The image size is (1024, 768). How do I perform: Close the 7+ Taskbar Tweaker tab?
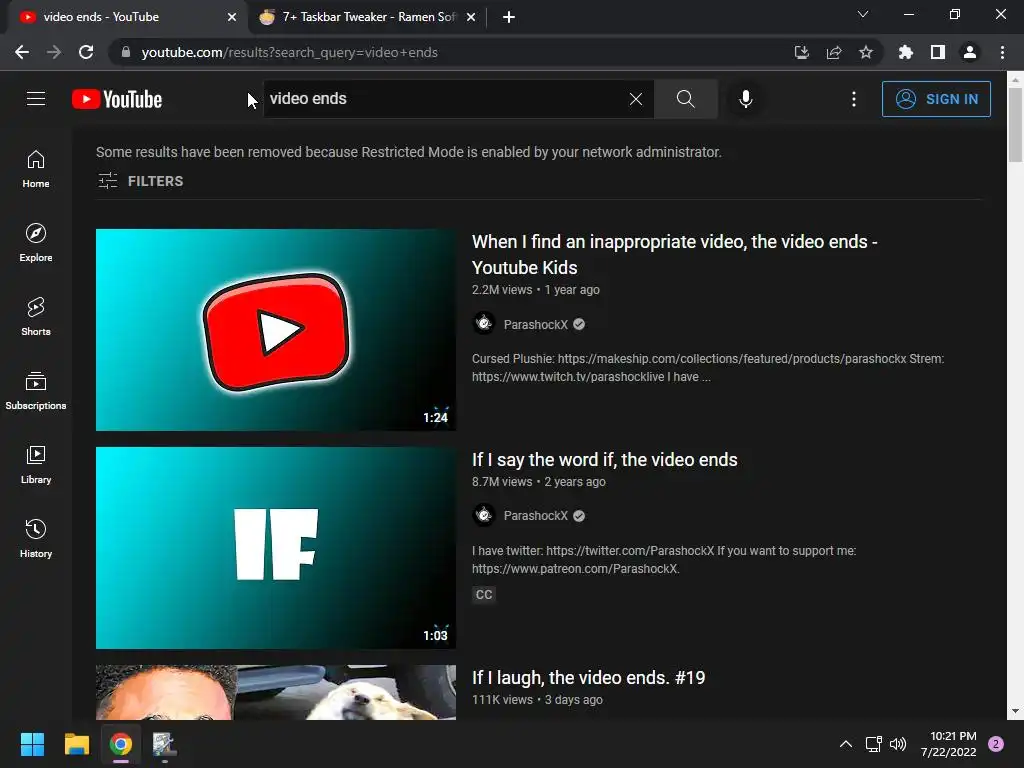[471, 17]
